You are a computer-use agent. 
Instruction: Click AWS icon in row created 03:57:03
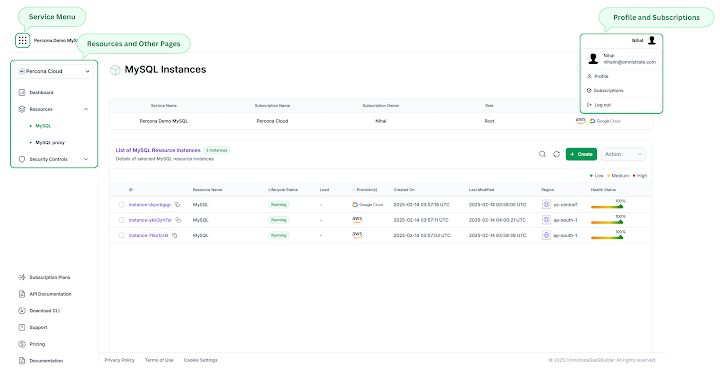pyautogui.click(x=357, y=235)
